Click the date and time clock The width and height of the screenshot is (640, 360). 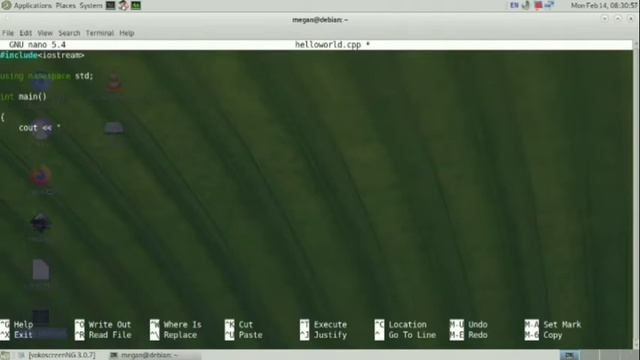click(604, 5)
